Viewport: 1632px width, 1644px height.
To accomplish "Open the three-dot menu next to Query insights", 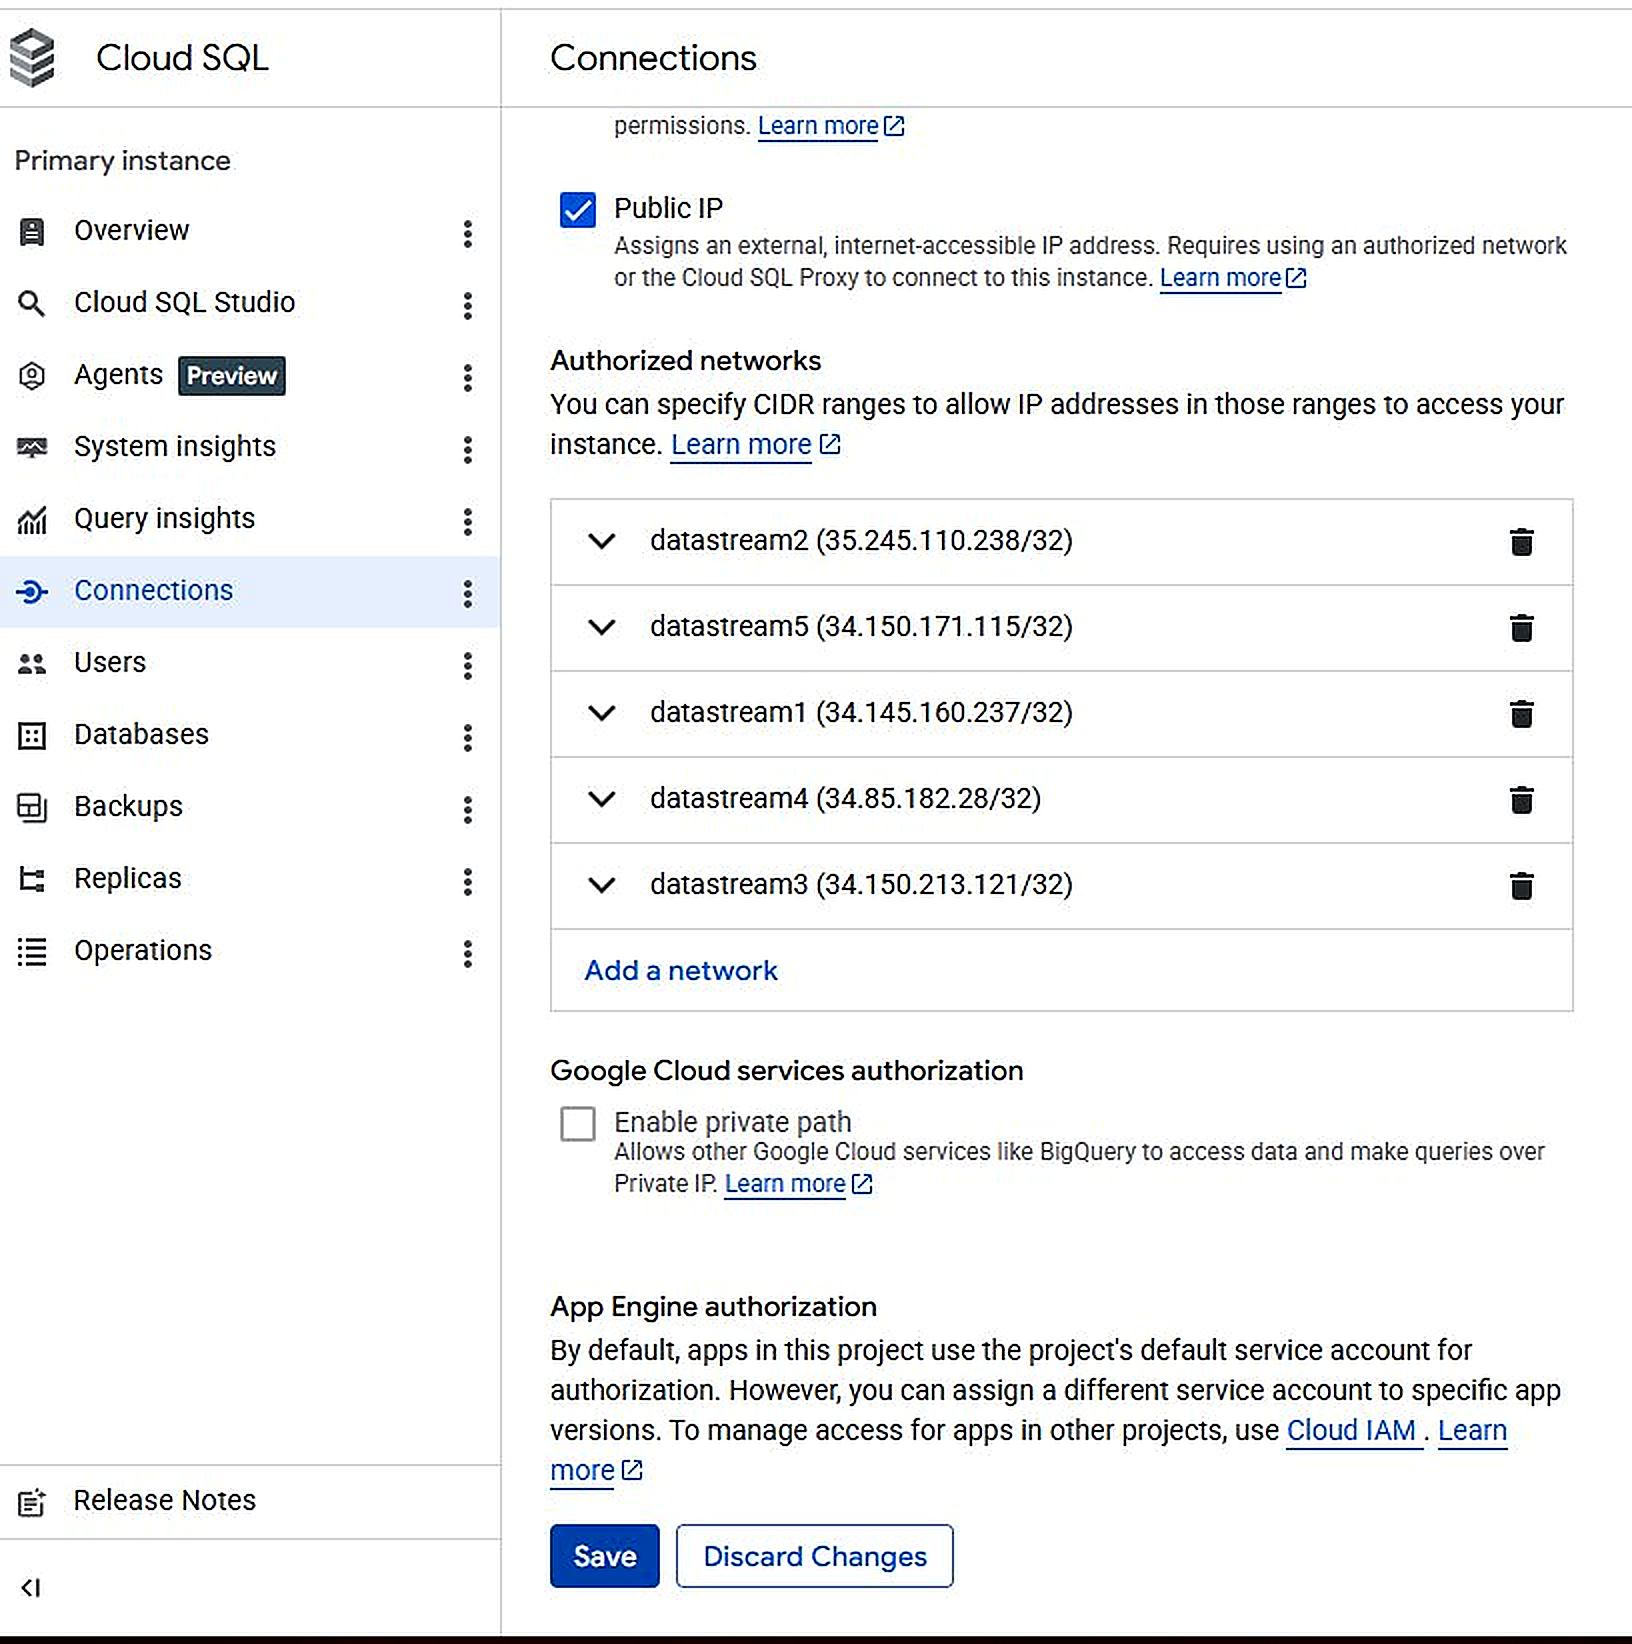I will [x=467, y=521].
